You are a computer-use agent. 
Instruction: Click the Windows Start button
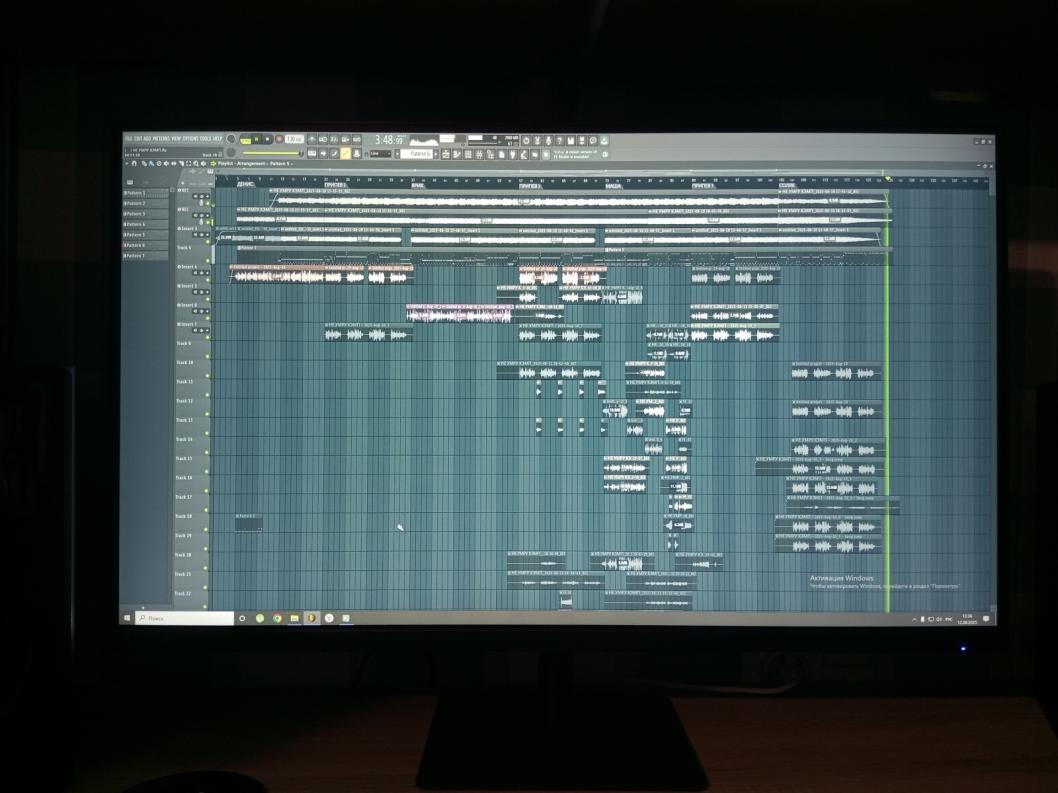128,619
